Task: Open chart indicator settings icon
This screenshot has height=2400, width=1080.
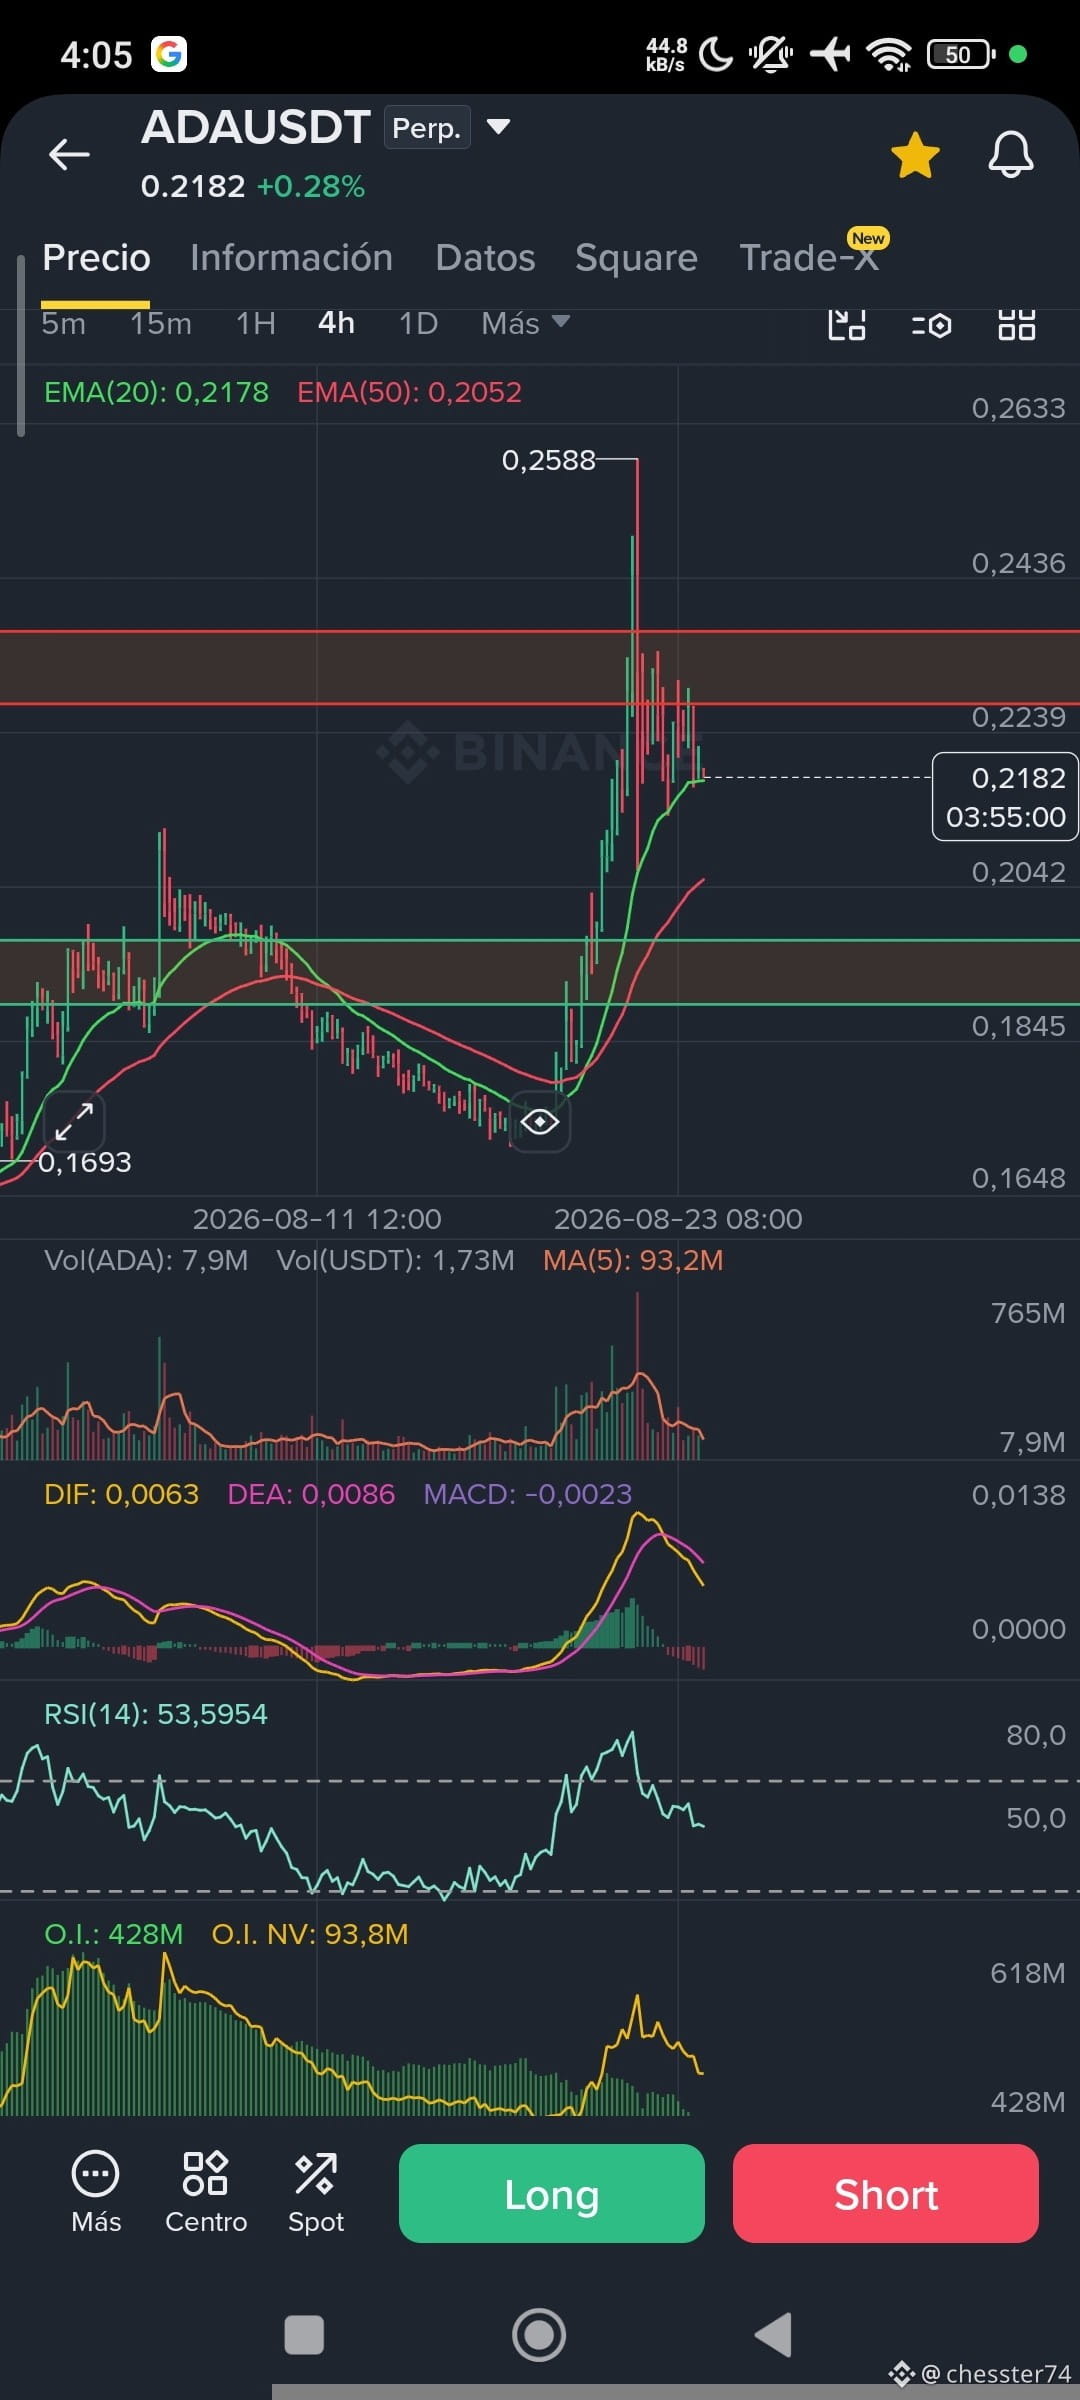Action: 932,325
